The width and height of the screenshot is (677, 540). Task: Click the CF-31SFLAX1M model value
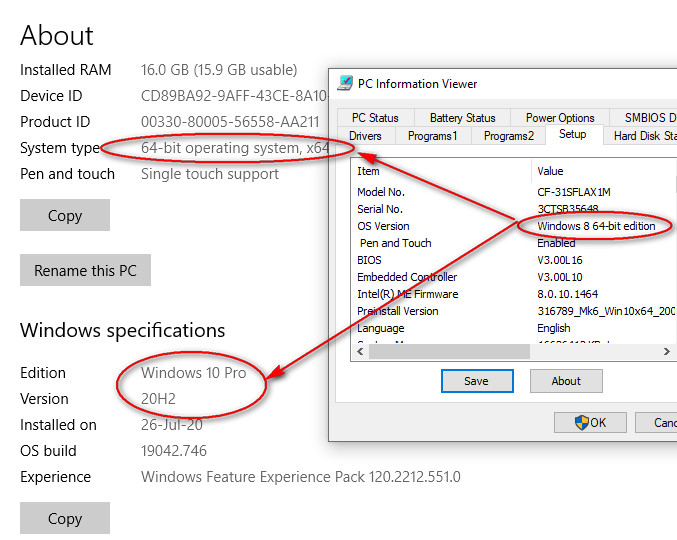(574, 192)
